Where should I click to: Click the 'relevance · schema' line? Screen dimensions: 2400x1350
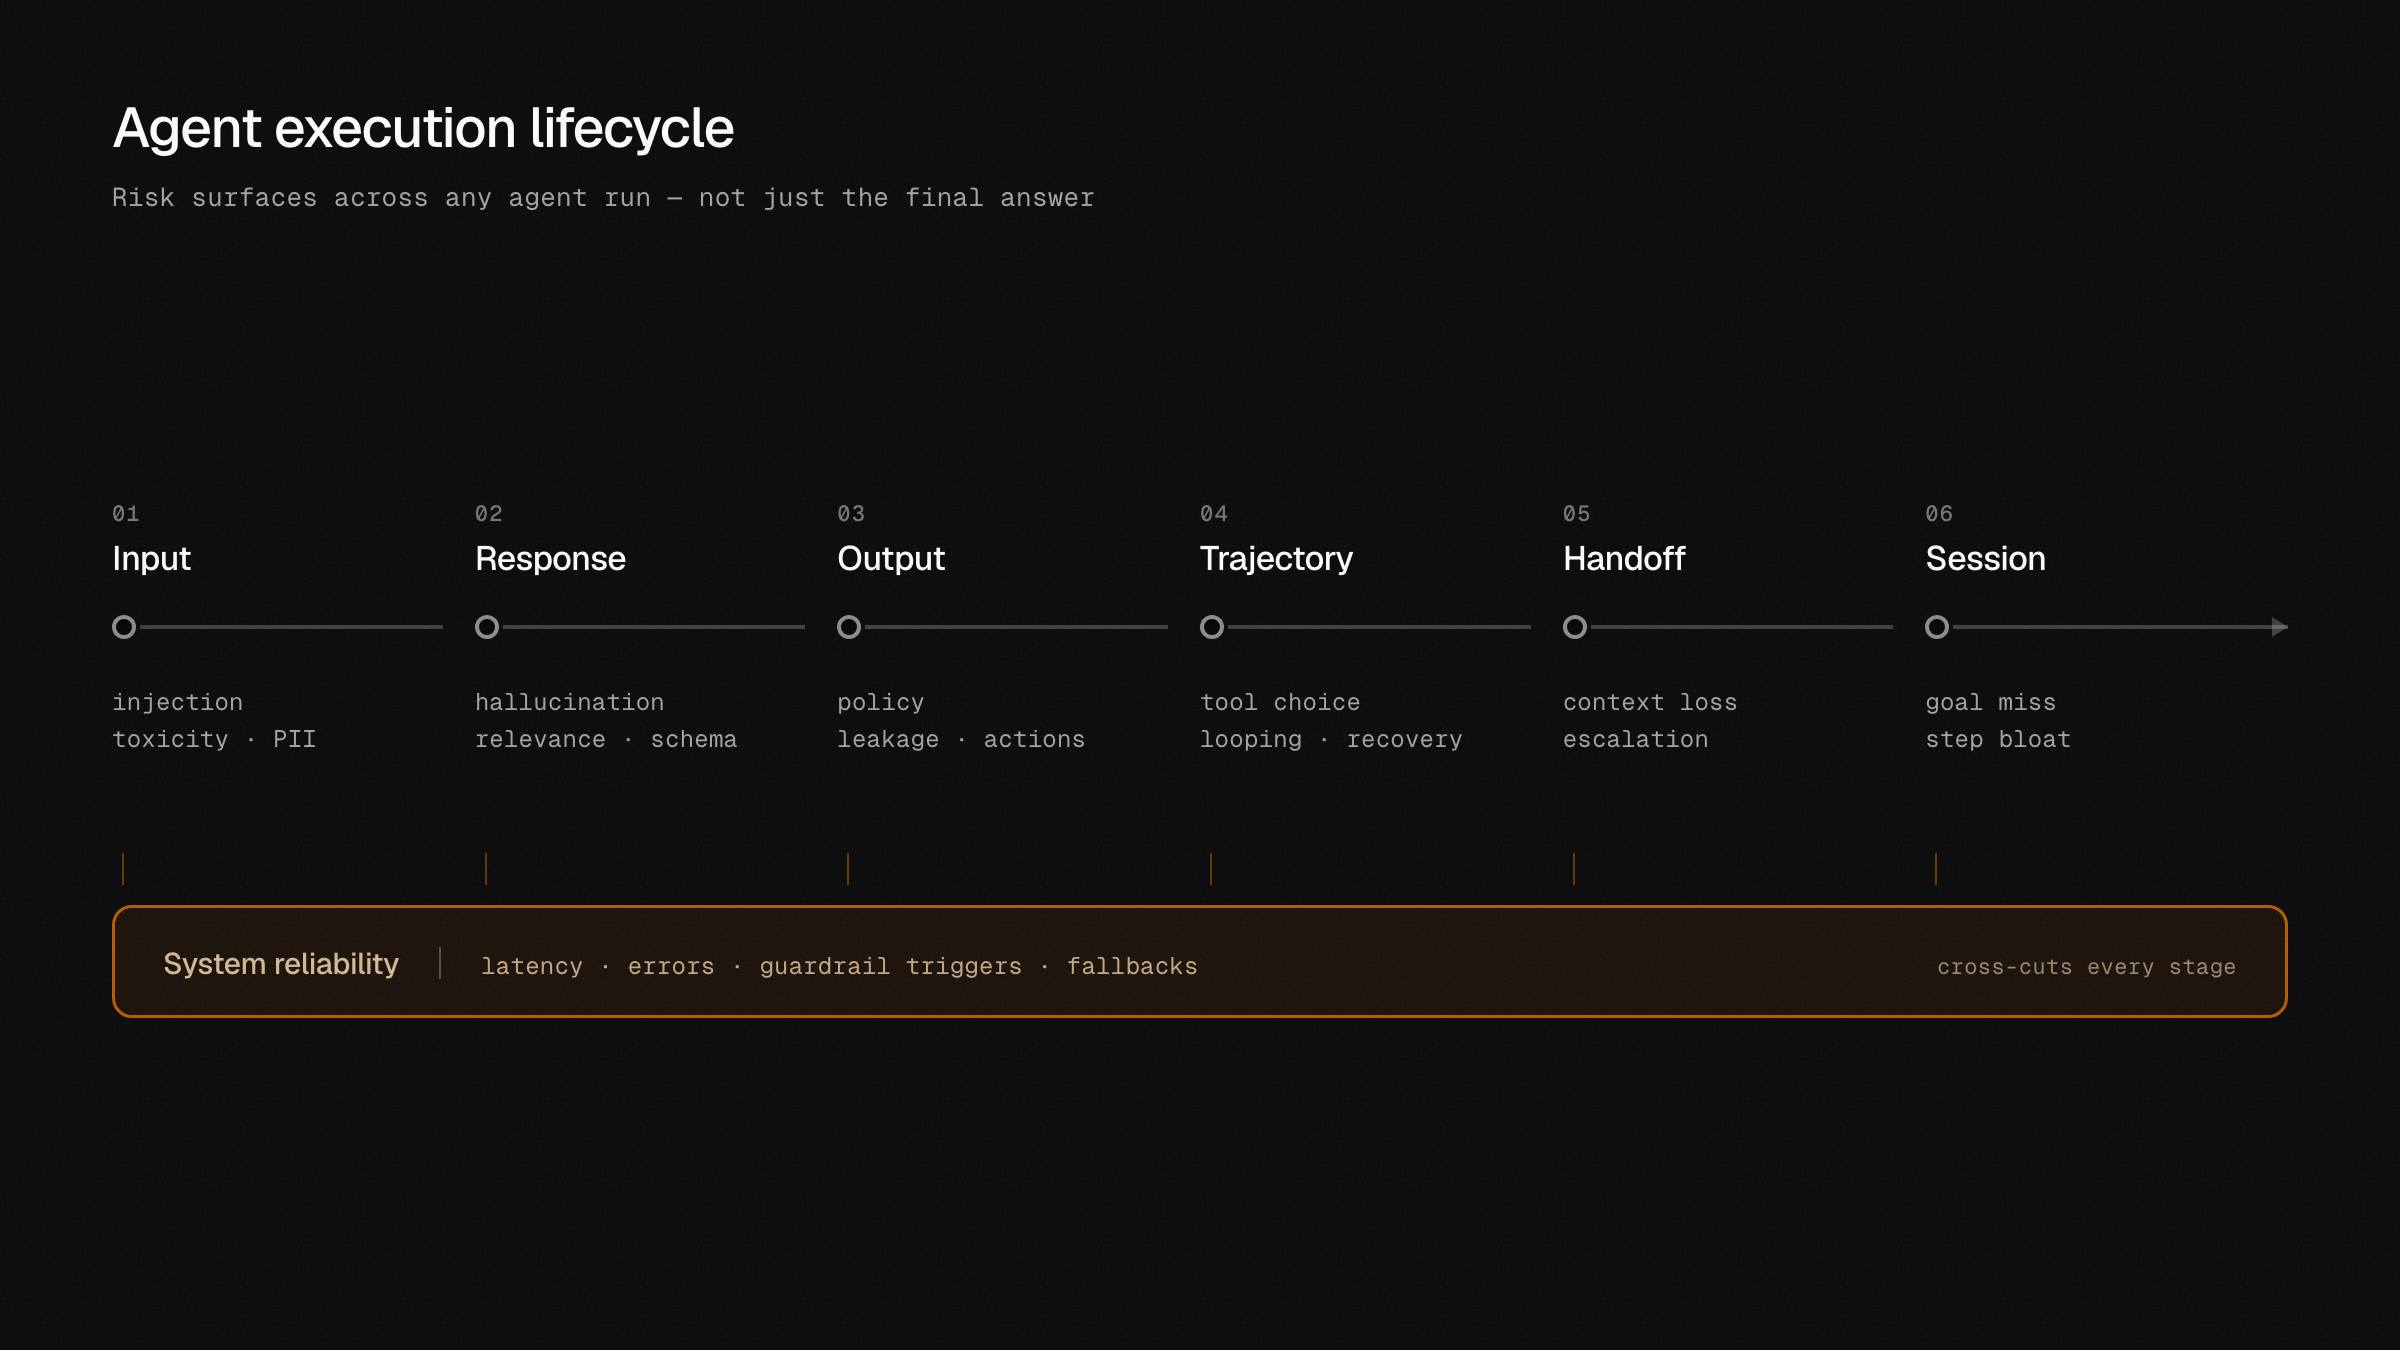pyautogui.click(x=606, y=740)
